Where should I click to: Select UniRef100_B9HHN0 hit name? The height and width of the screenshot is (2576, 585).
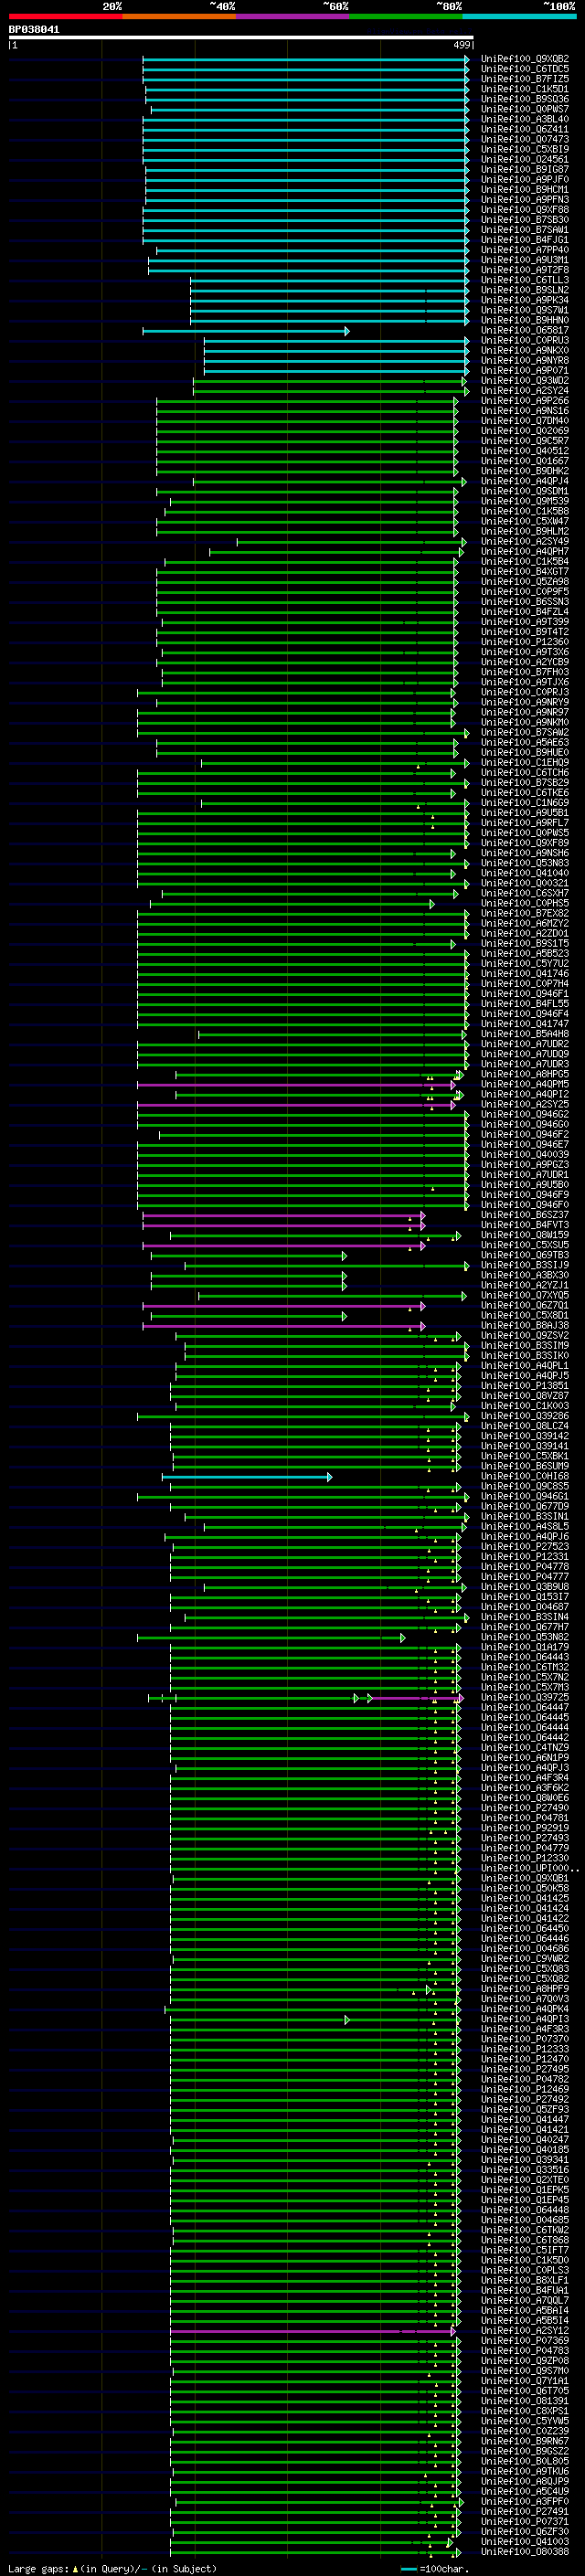click(524, 320)
